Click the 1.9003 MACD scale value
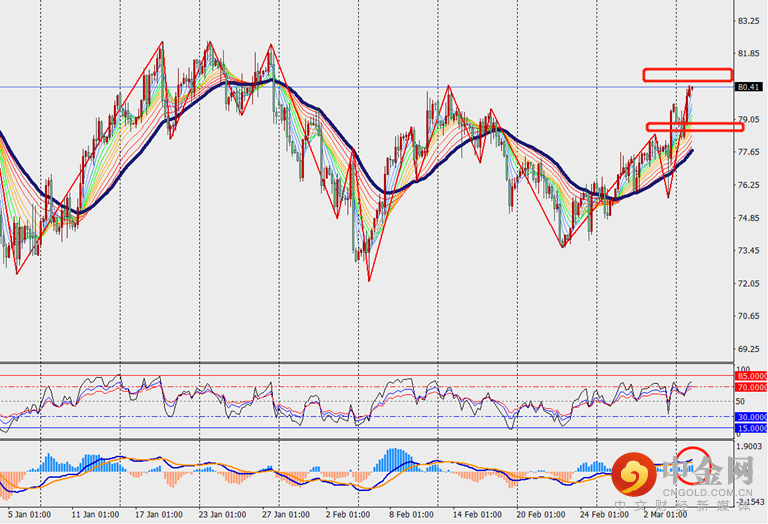Image resolution: width=768 pixels, height=524 pixels. coord(749,447)
